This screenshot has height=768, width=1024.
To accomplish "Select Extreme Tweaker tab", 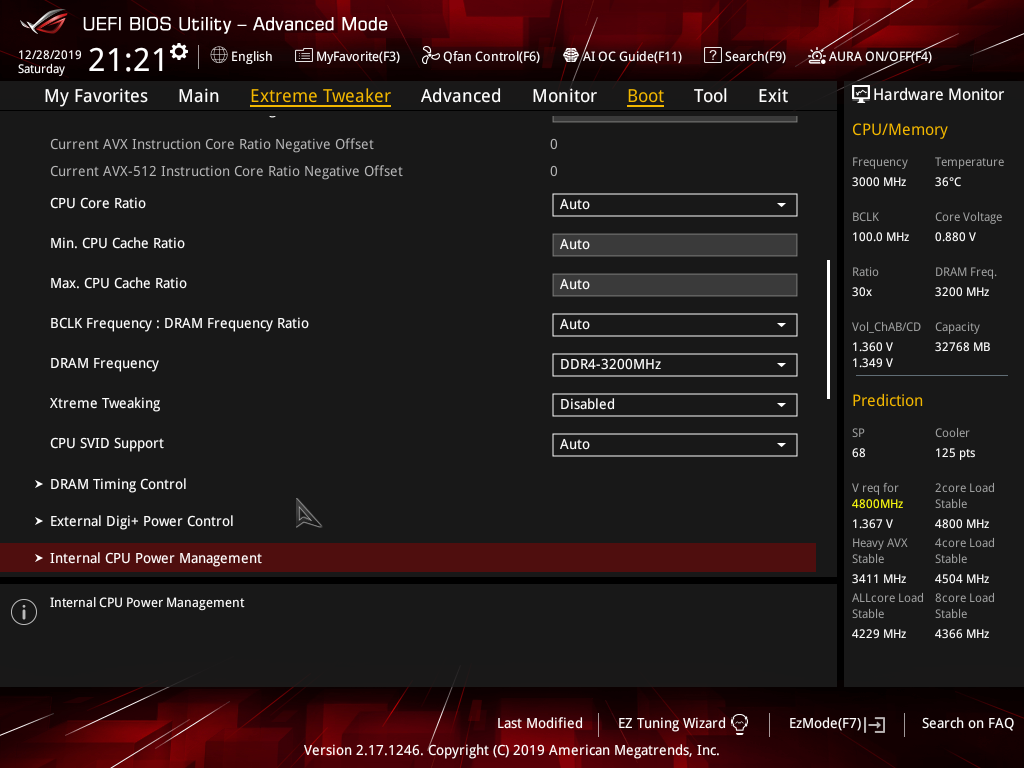I will (x=320, y=96).
